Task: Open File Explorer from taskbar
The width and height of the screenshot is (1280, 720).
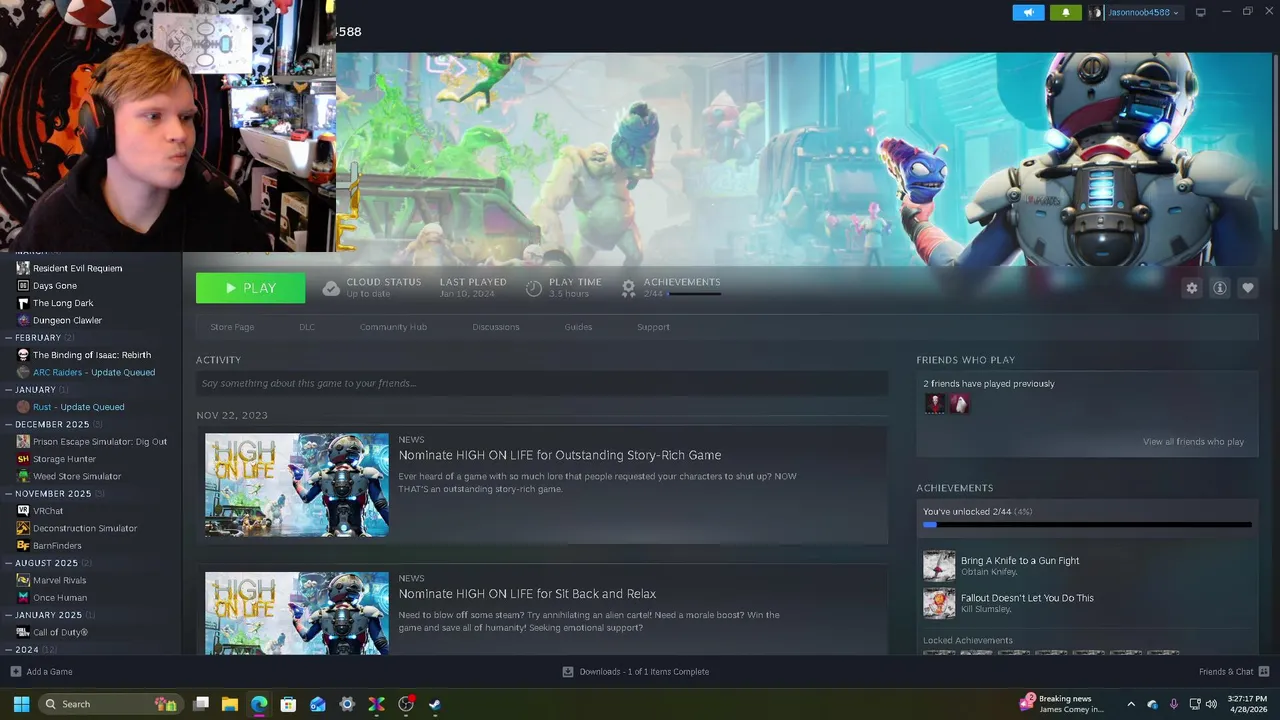Action: (229, 704)
